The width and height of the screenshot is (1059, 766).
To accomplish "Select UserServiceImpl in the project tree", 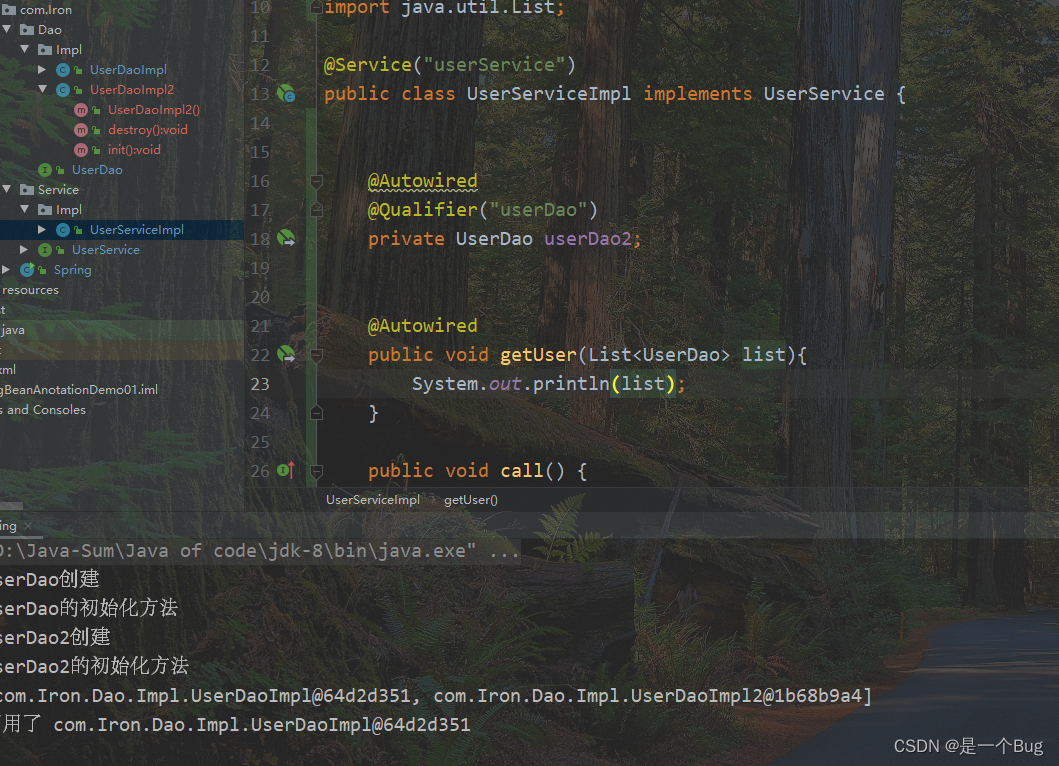I will pos(136,230).
